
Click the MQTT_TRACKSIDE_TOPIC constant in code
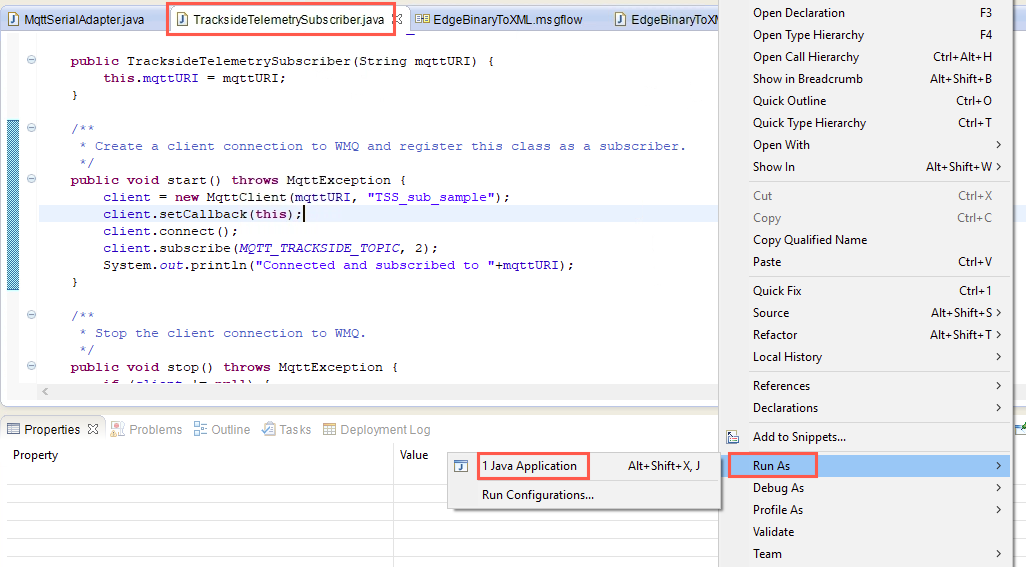[x=319, y=249]
